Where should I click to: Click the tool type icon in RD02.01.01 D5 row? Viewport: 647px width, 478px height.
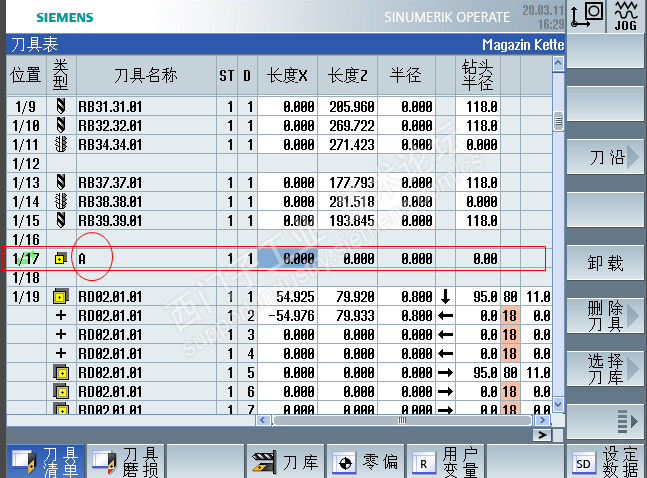click(x=61, y=373)
